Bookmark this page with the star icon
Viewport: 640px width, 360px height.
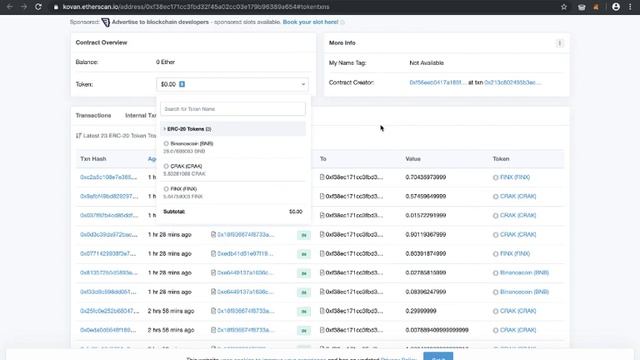(564, 7)
